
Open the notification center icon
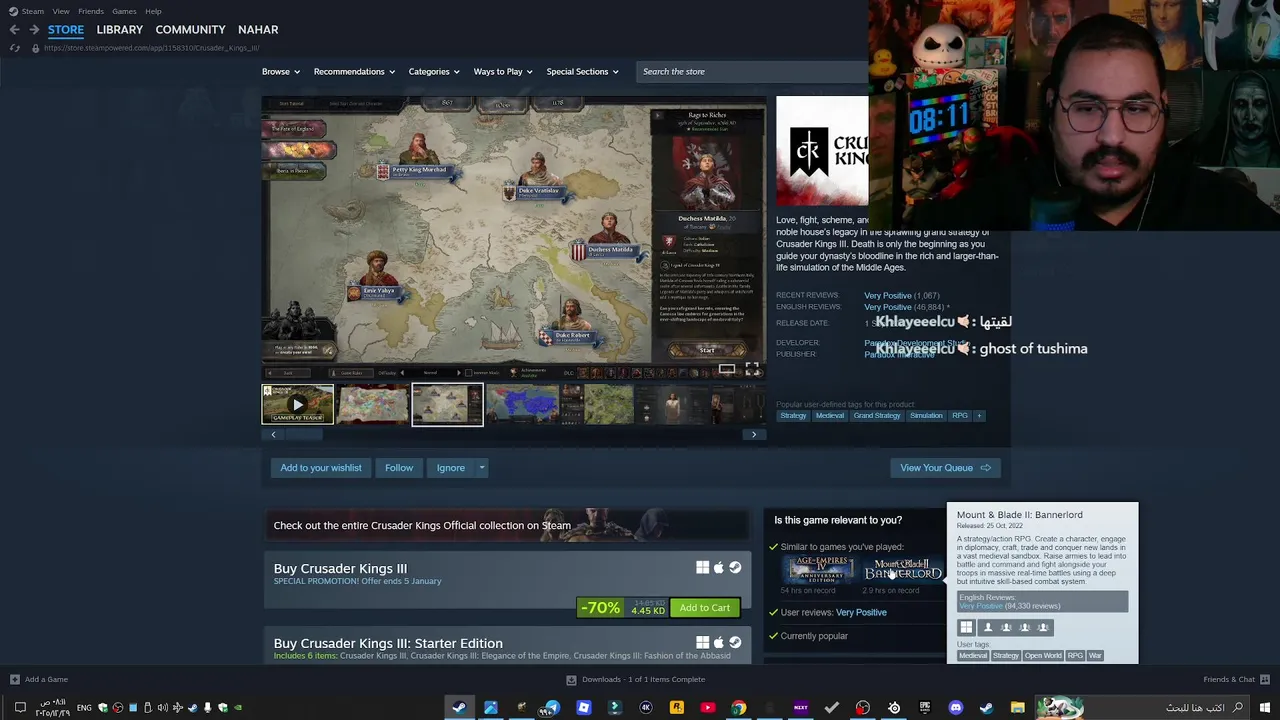click(x=19, y=707)
